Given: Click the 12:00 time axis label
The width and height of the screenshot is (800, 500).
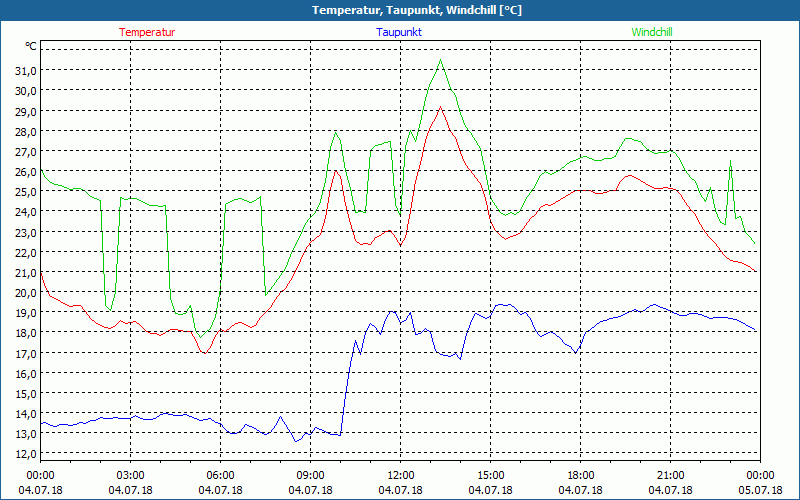Looking at the screenshot, I should coord(401,476).
